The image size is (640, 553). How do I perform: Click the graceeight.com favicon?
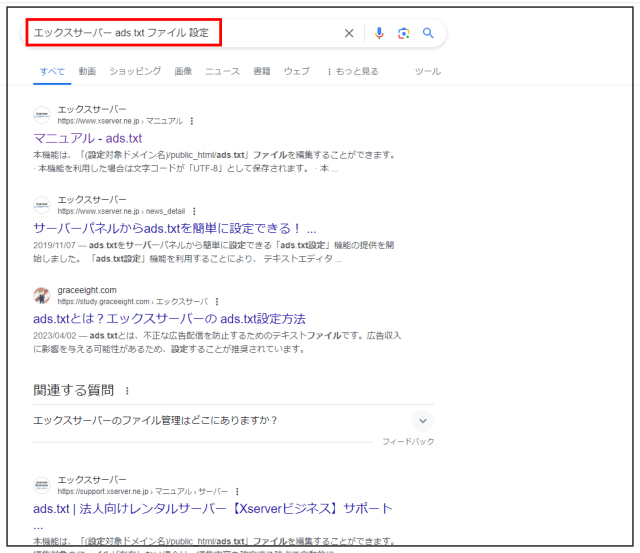coord(42,295)
